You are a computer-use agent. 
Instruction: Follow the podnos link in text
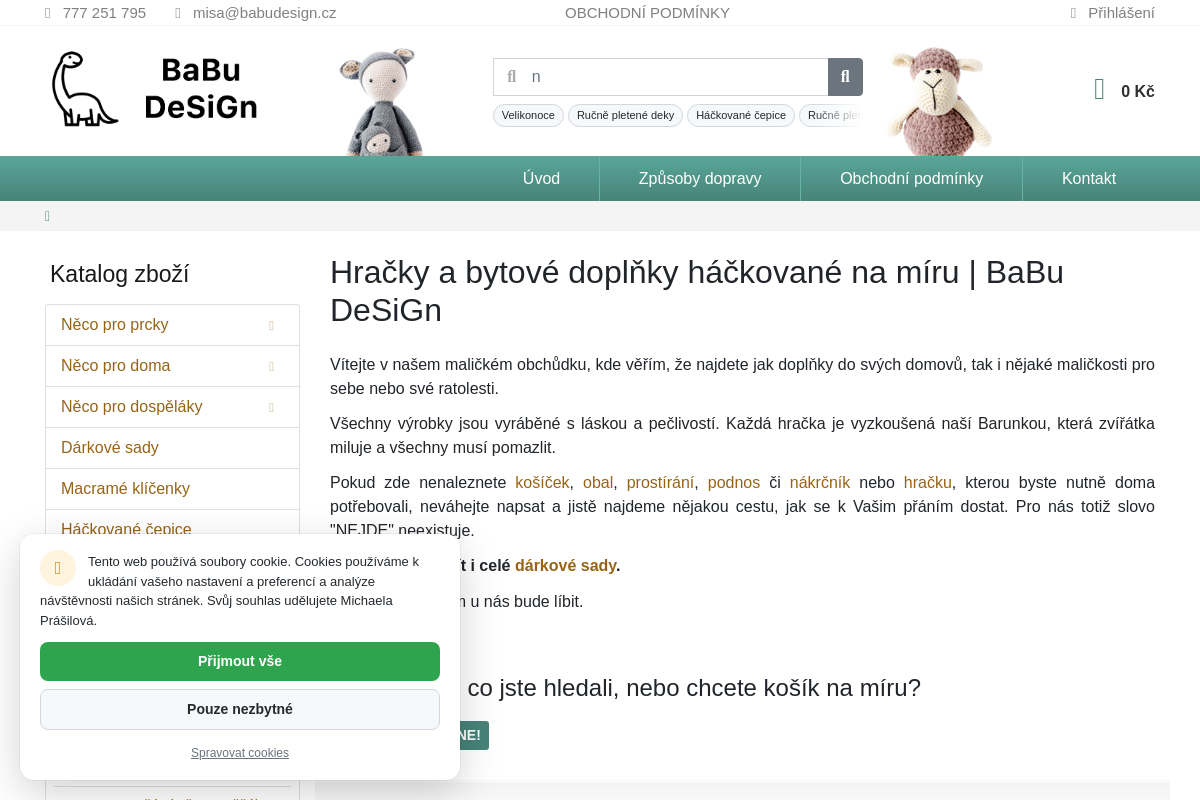pyautogui.click(x=734, y=482)
